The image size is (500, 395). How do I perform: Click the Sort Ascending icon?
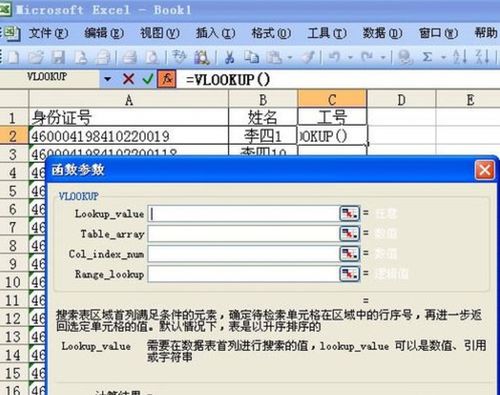coord(460,57)
